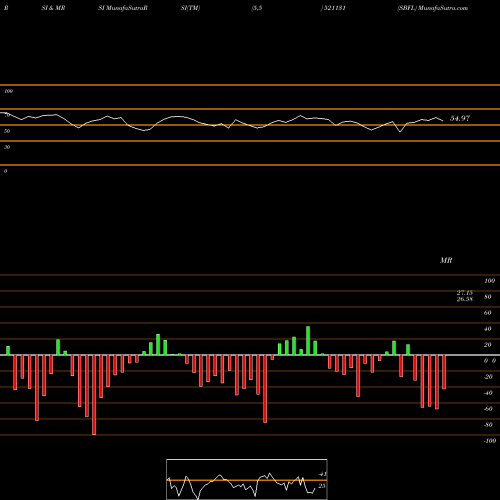The height and width of the screenshot is (500, 500).
Task: Click the 80 label on MR axis
Action: (x=488, y=296)
